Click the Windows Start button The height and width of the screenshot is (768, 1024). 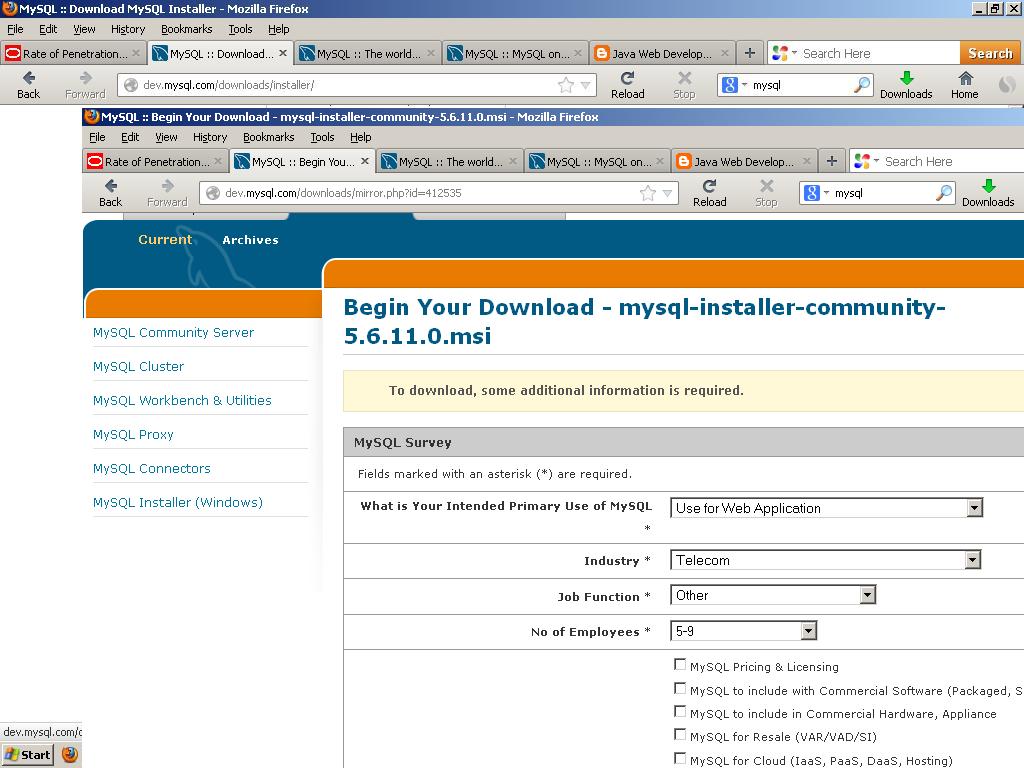point(27,755)
